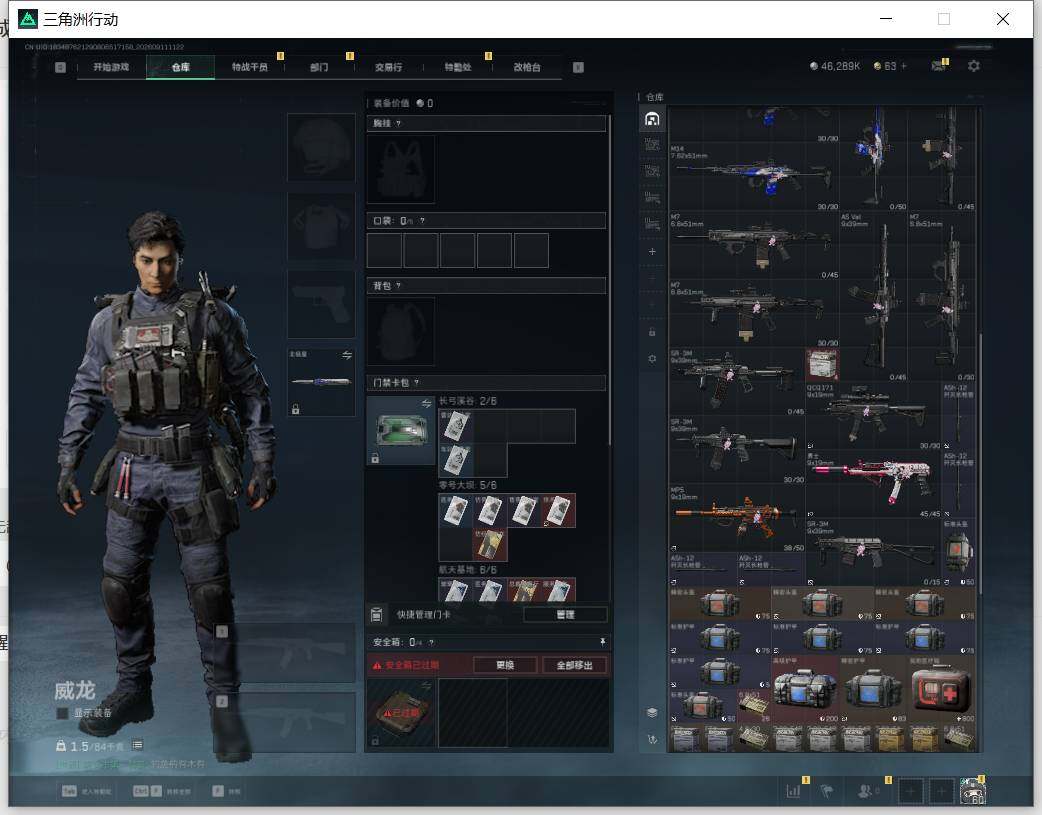
Task: Open the 部门 tab
Action: coord(319,67)
